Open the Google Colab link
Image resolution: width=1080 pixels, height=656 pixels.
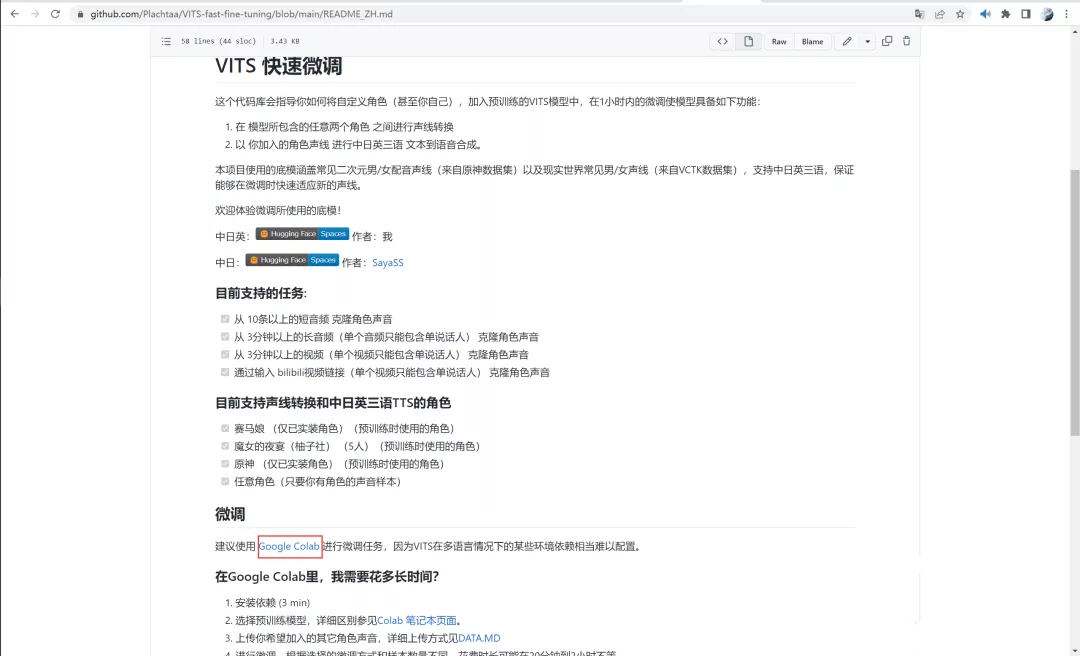point(289,546)
